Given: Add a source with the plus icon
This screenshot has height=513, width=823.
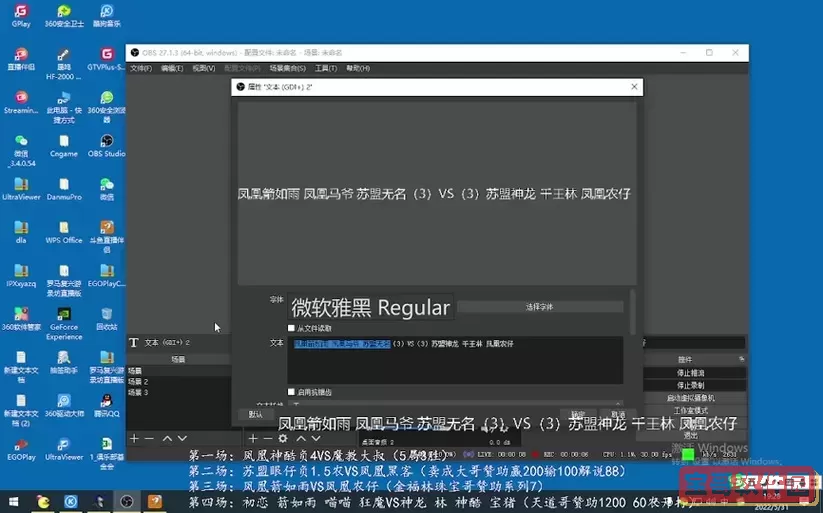Looking at the screenshot, I should 253,438.
